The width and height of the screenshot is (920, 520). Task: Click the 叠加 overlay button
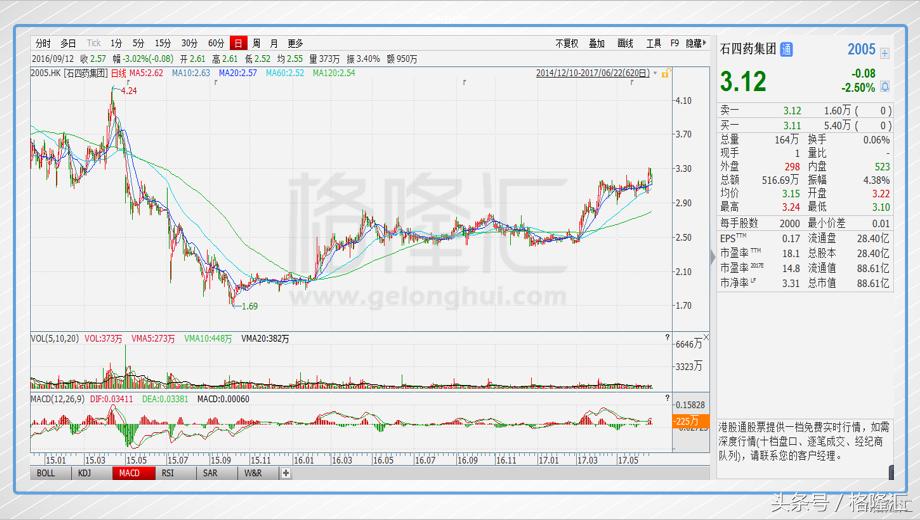coord(596,43)
